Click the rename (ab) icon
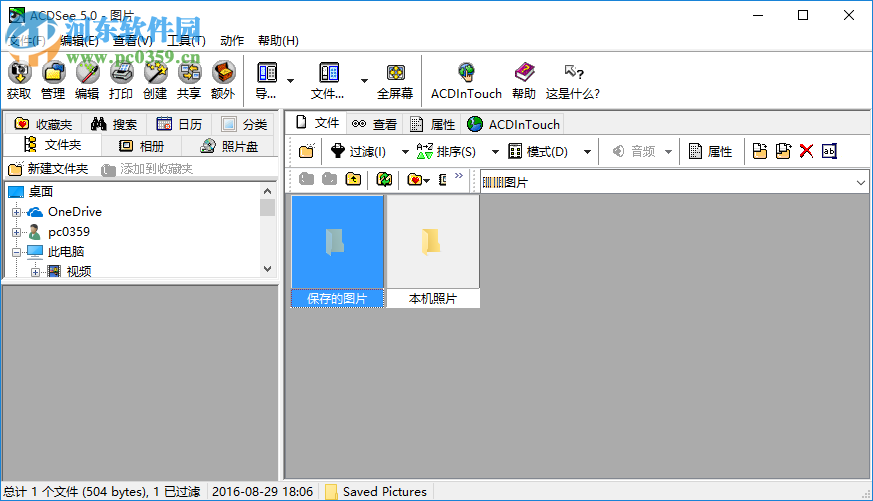The width and height of the screenshot is (873, 501). click(x=829, y=151)
